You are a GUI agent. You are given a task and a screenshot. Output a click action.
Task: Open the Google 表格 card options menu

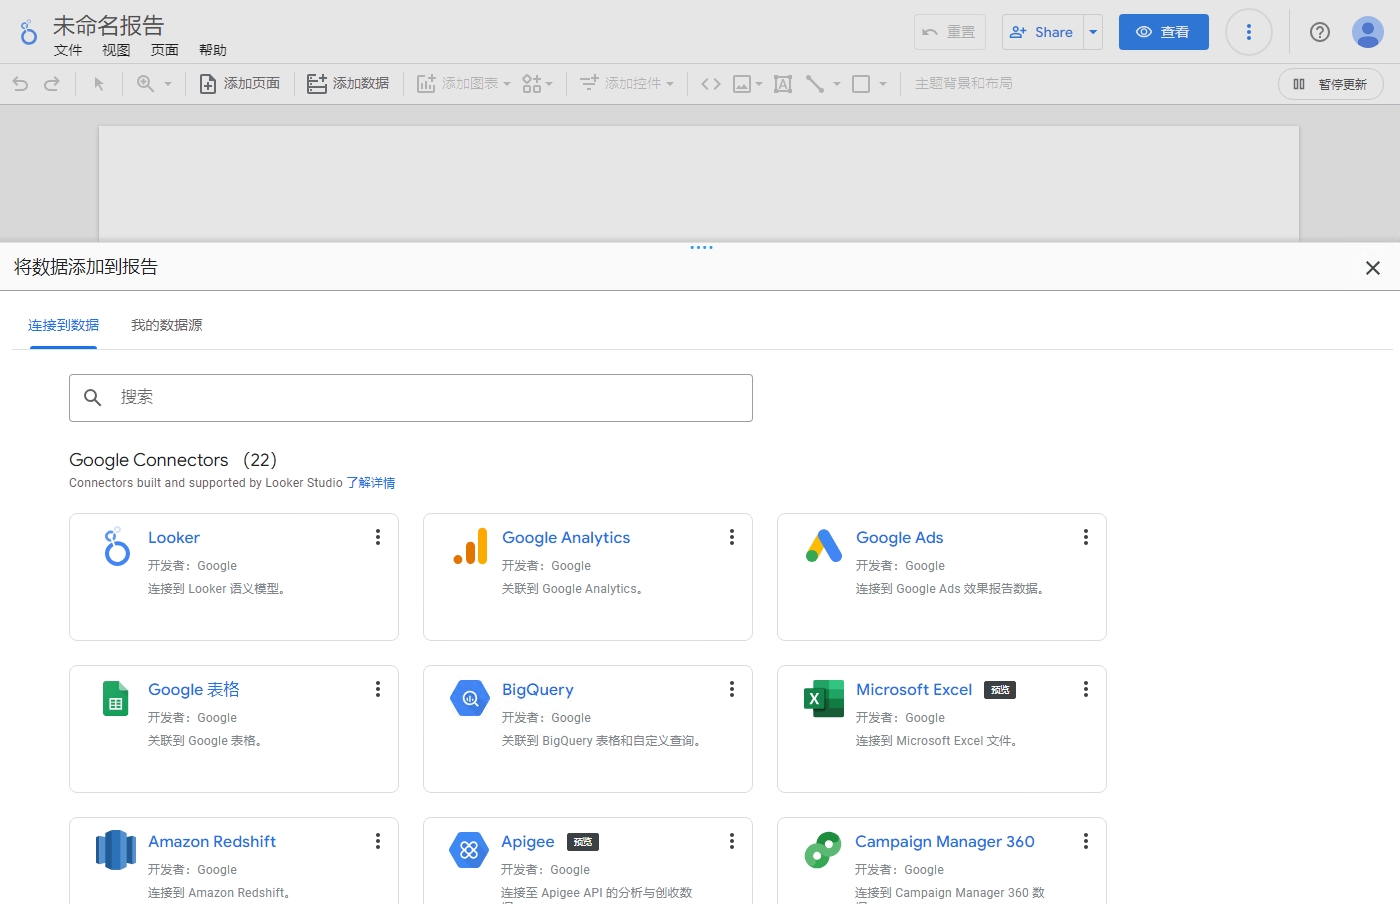point(378,689)
